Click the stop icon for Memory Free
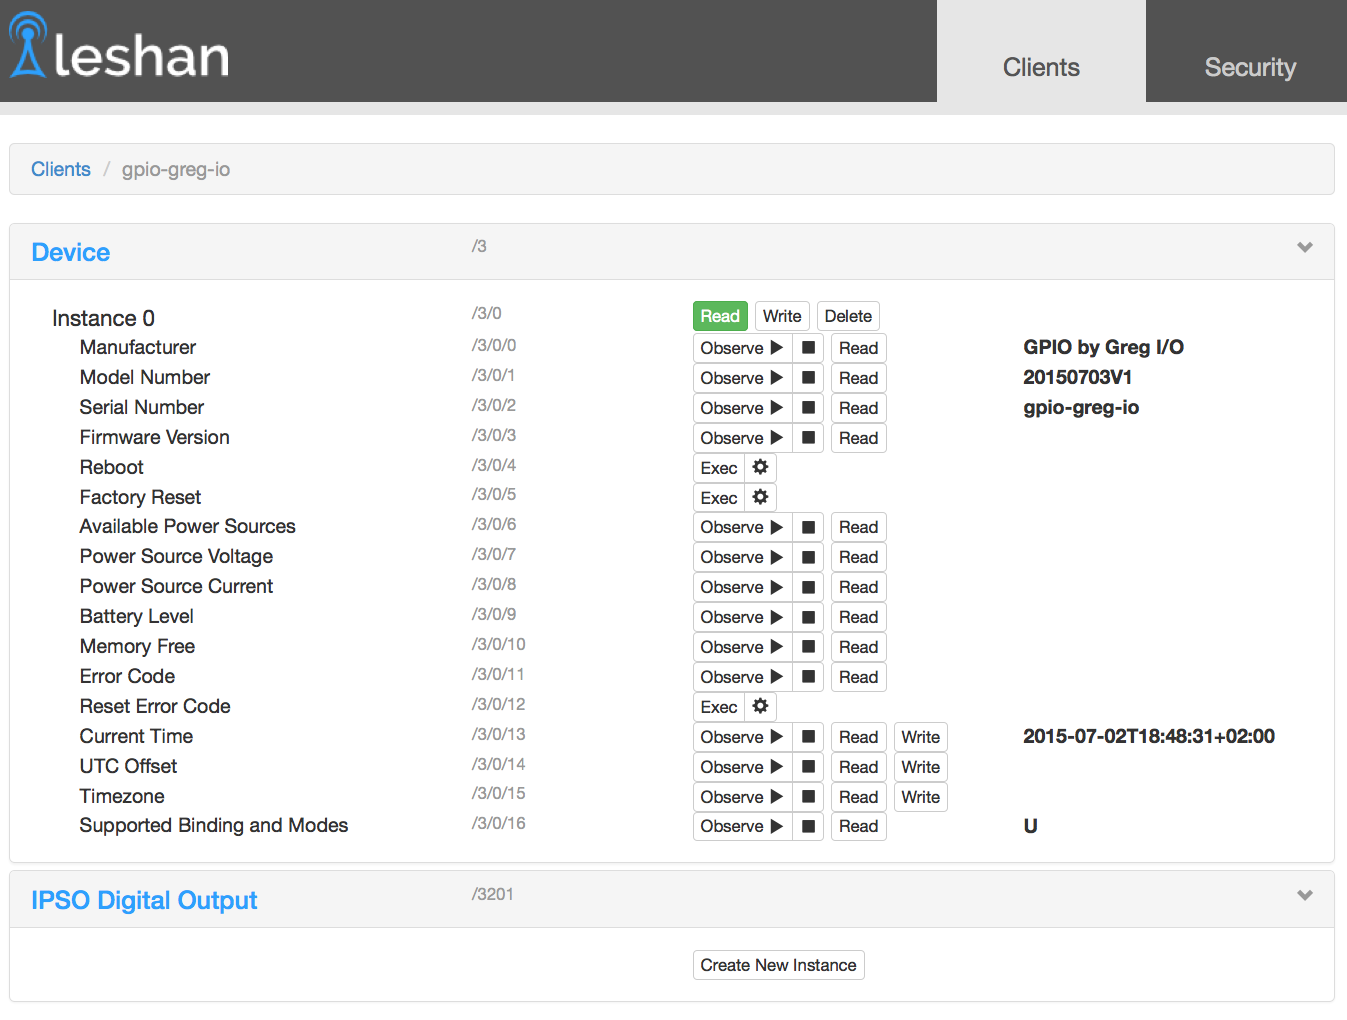 [x=807, y=647]
